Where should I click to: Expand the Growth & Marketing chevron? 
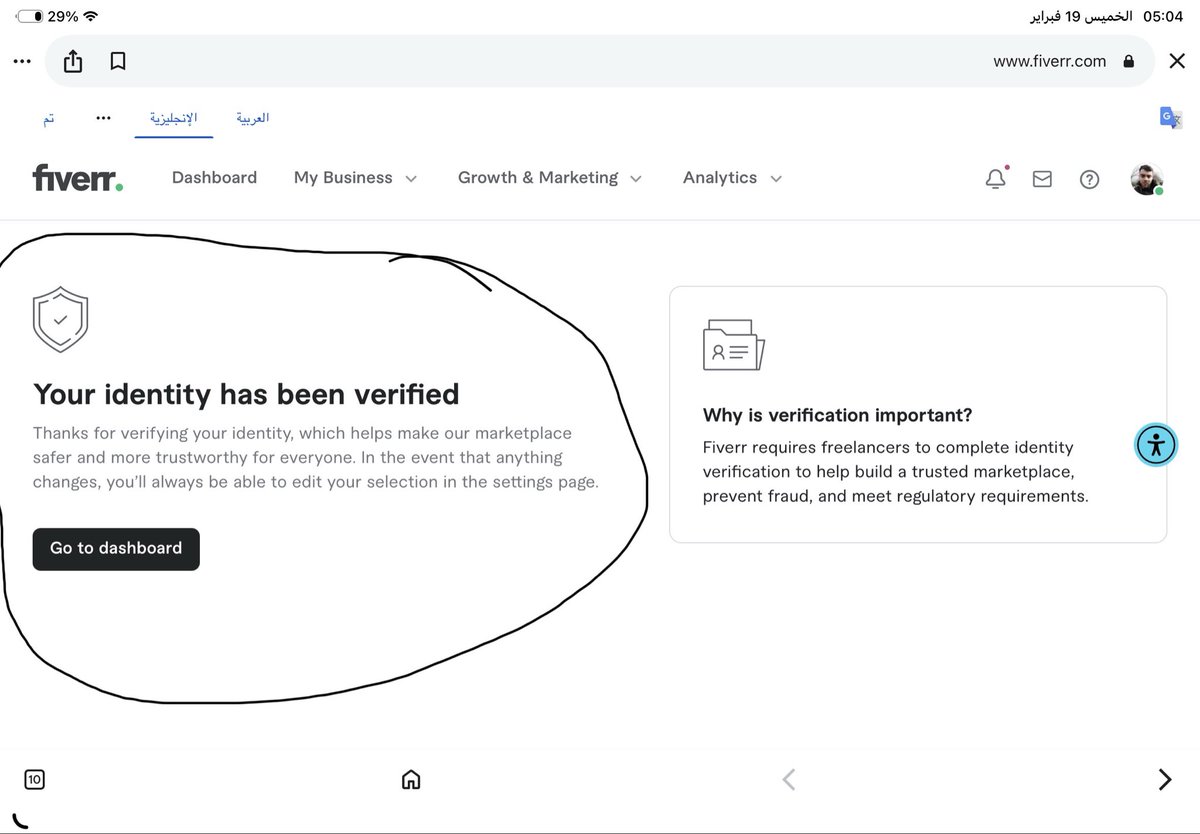point(636,179)
